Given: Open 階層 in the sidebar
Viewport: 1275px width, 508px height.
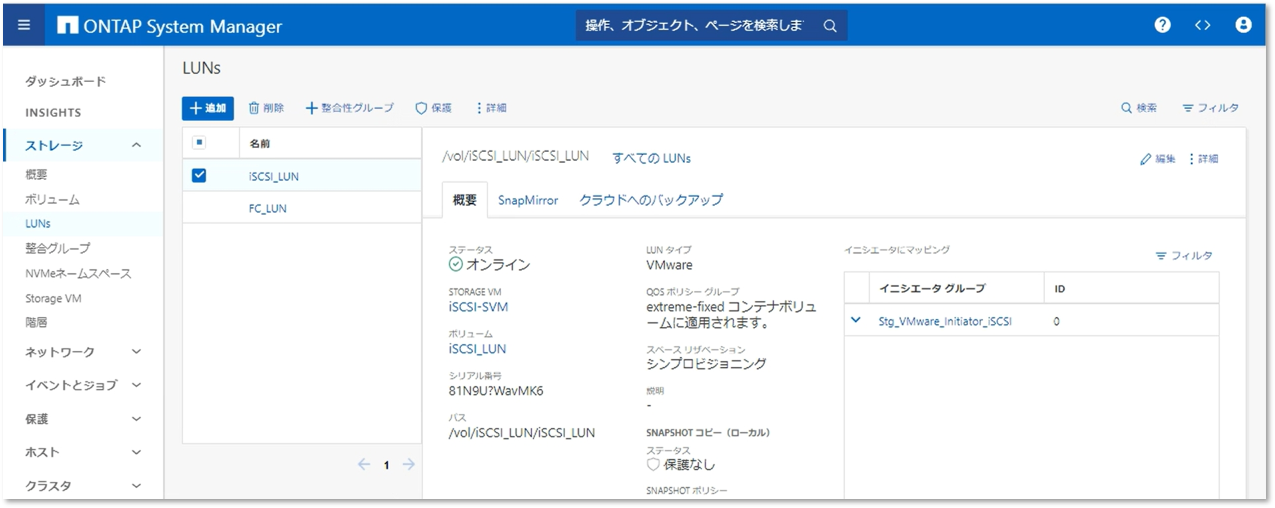Looking at the screenshot, I should [36, 323].
